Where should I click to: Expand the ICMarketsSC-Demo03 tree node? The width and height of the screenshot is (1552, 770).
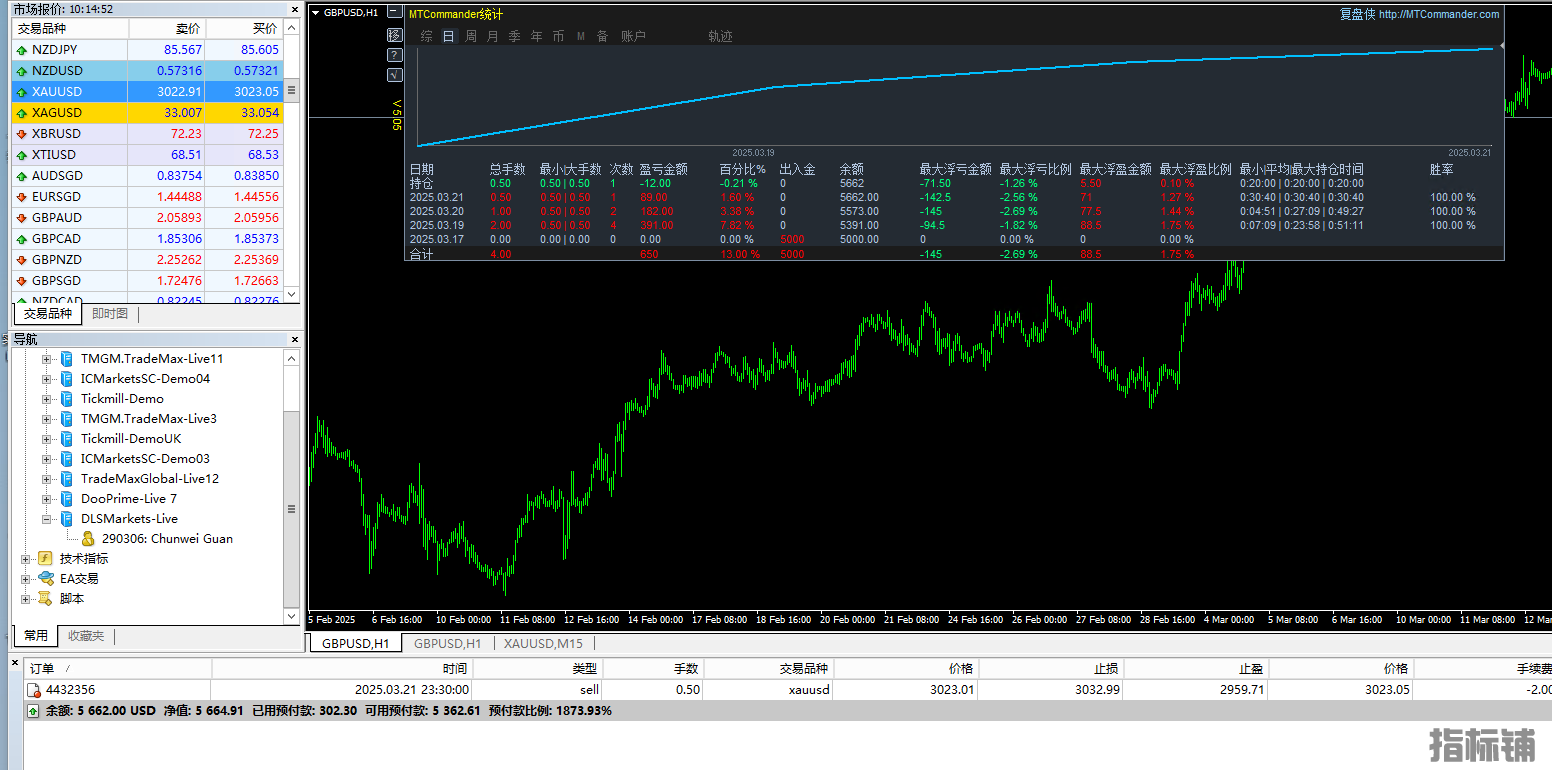pyautogui.click(x=46, y=458)
